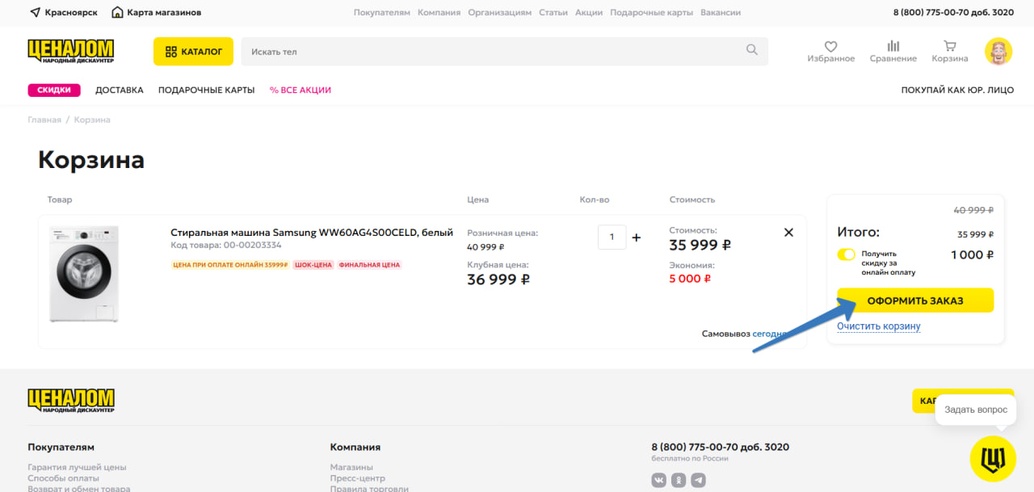Click the Задать вопрос bubble
Viewport: 1034px width, 492px height.
click(x=976, y=410)
